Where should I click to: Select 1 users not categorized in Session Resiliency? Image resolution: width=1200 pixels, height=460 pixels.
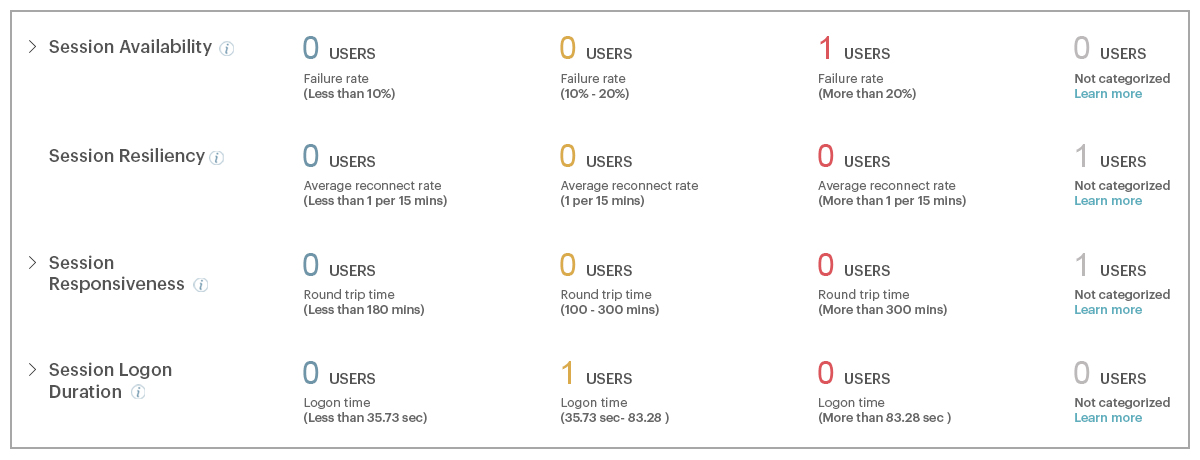pyautogui.click(x=1110, y=156)
